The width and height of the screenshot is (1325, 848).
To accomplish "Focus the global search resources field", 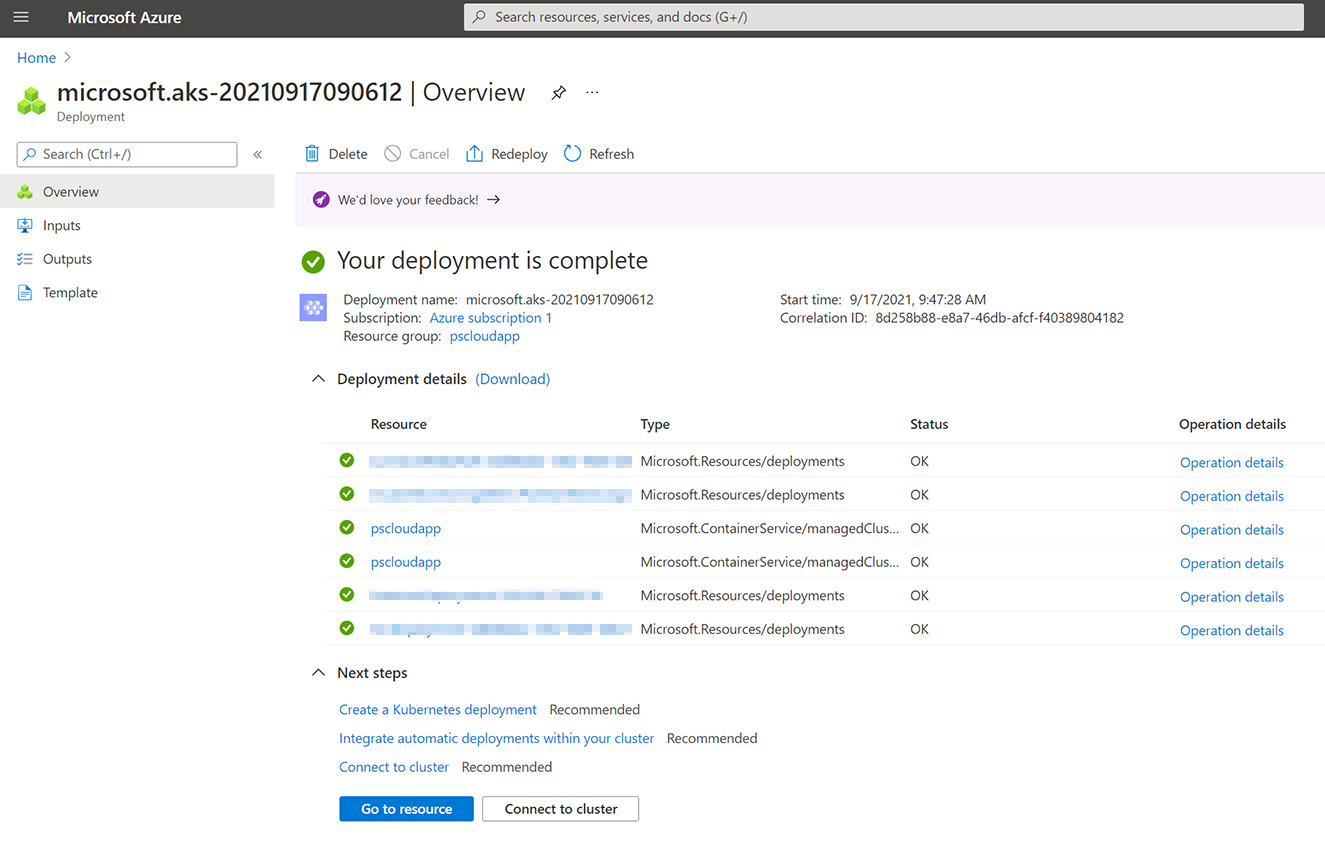I will tap(883, 17).
